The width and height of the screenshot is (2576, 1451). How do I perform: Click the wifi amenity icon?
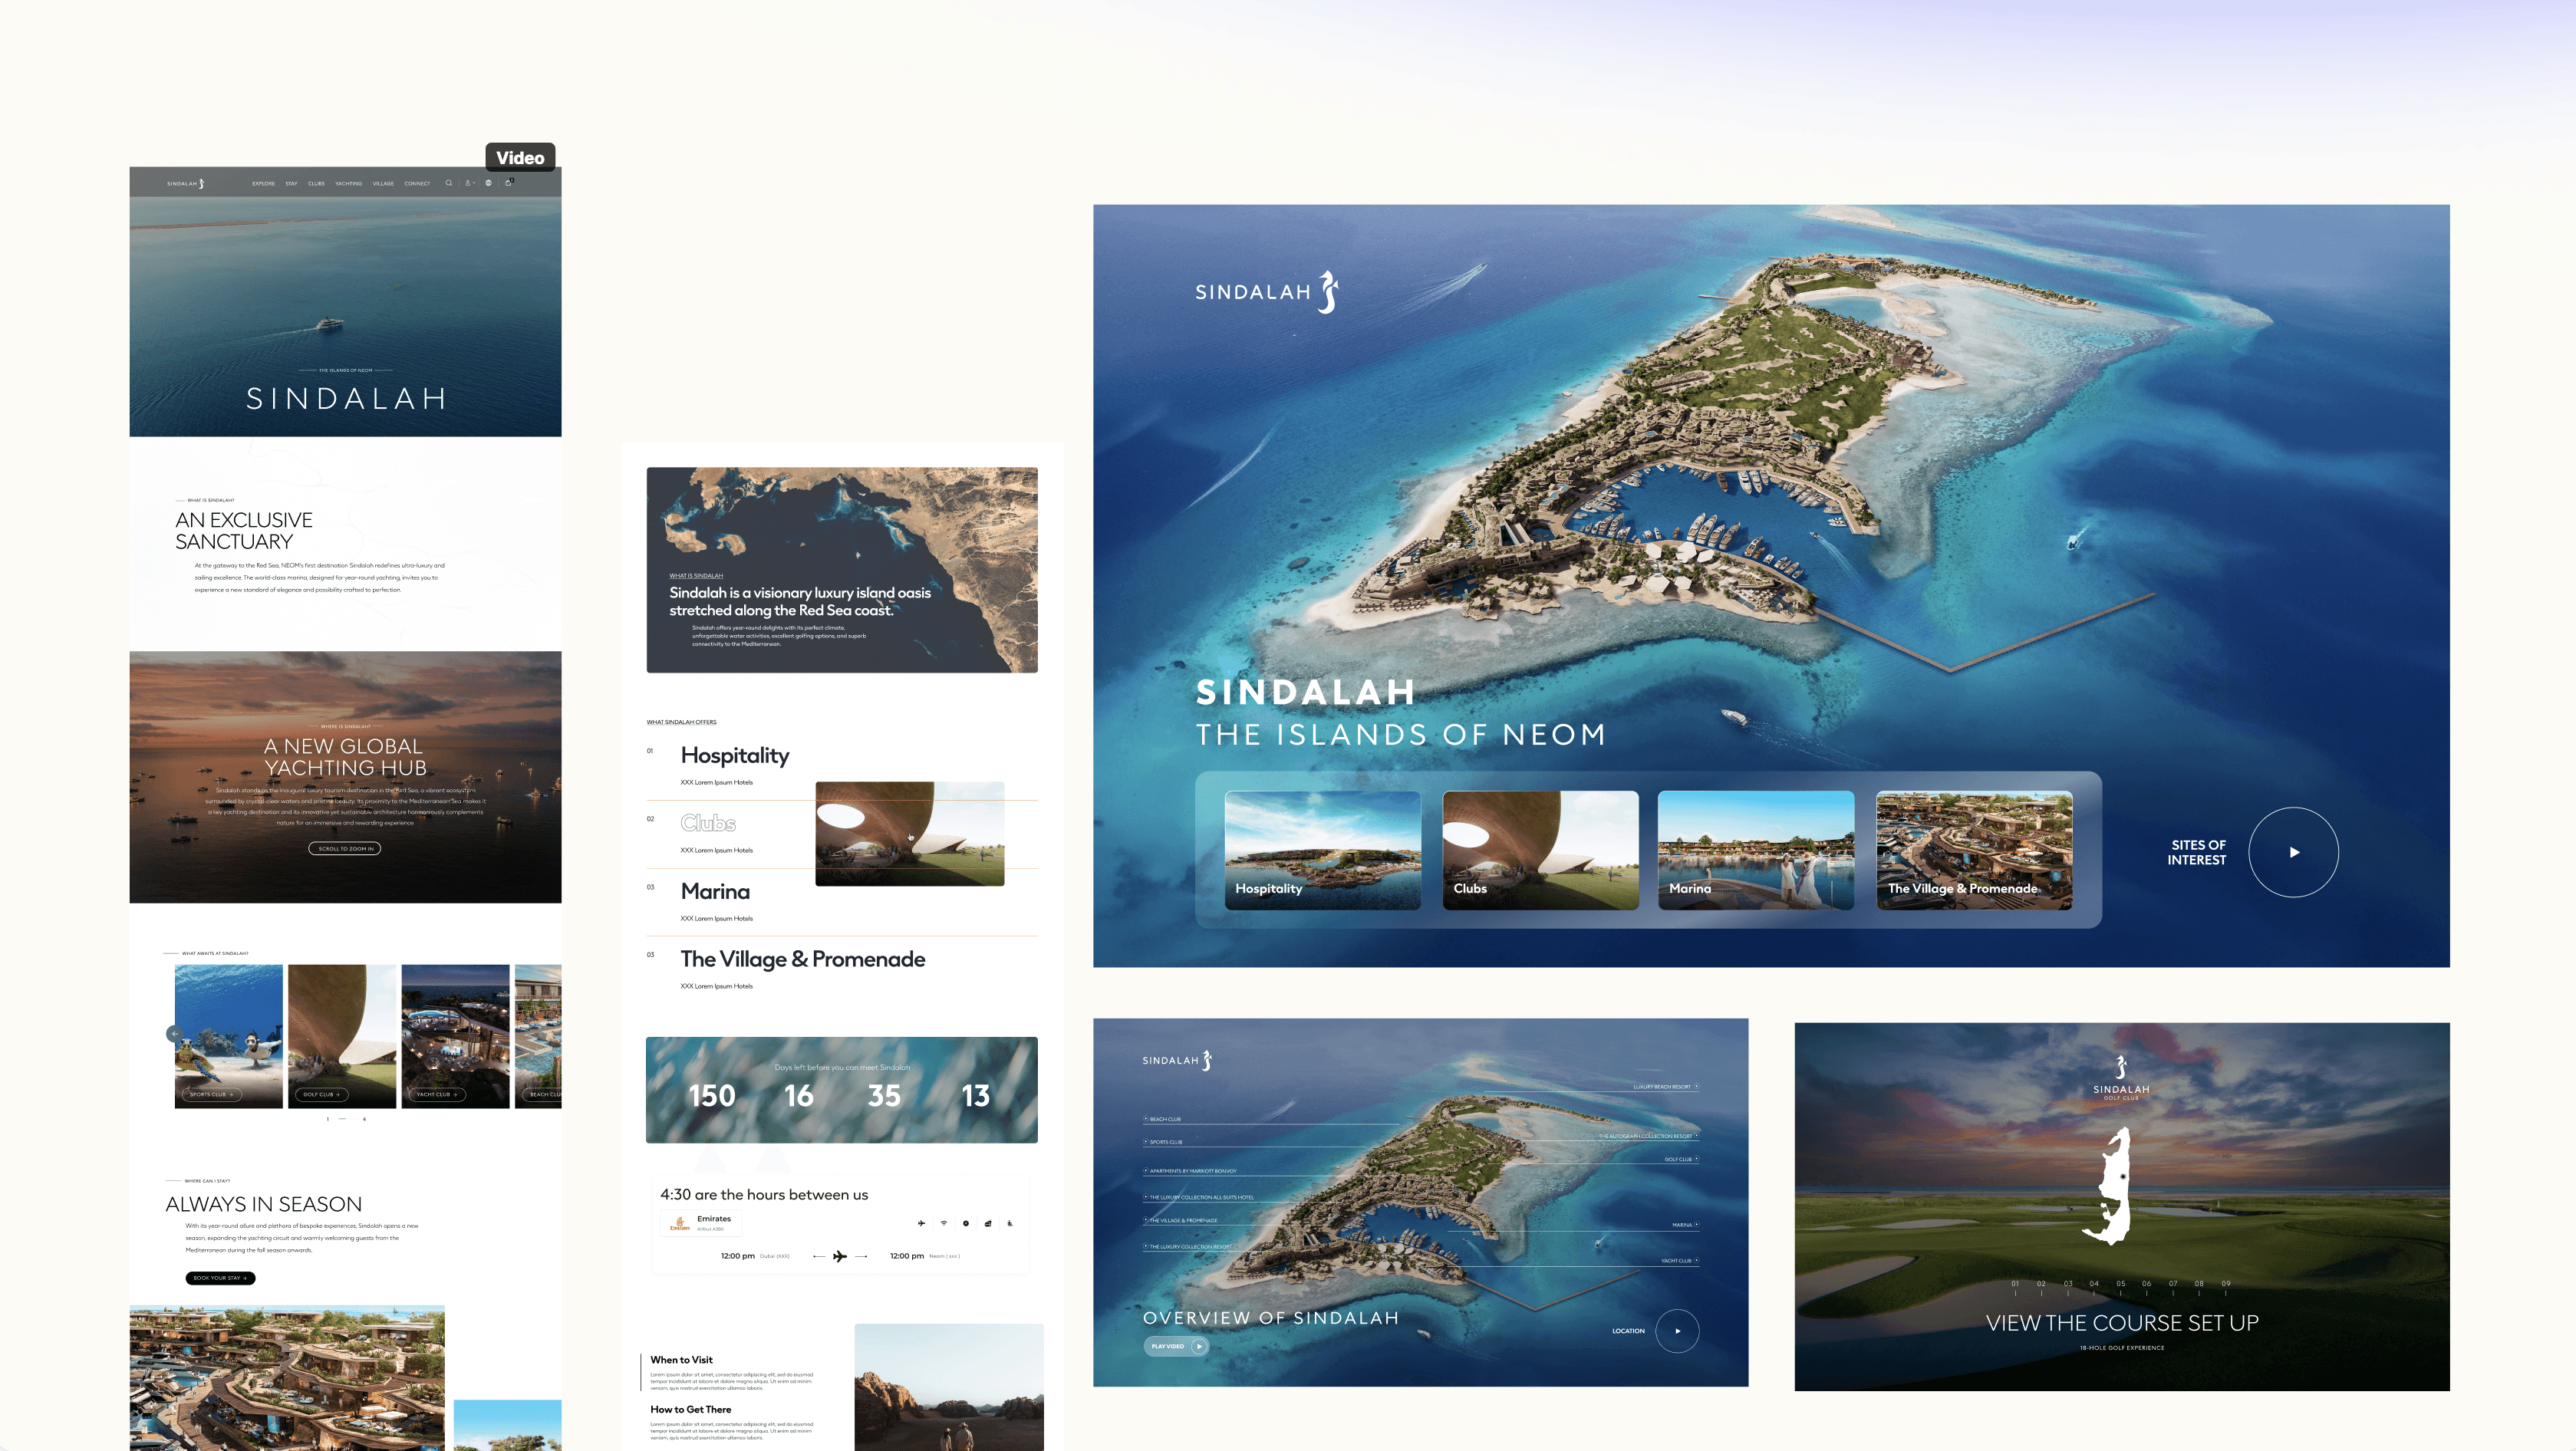[943, 1223]
